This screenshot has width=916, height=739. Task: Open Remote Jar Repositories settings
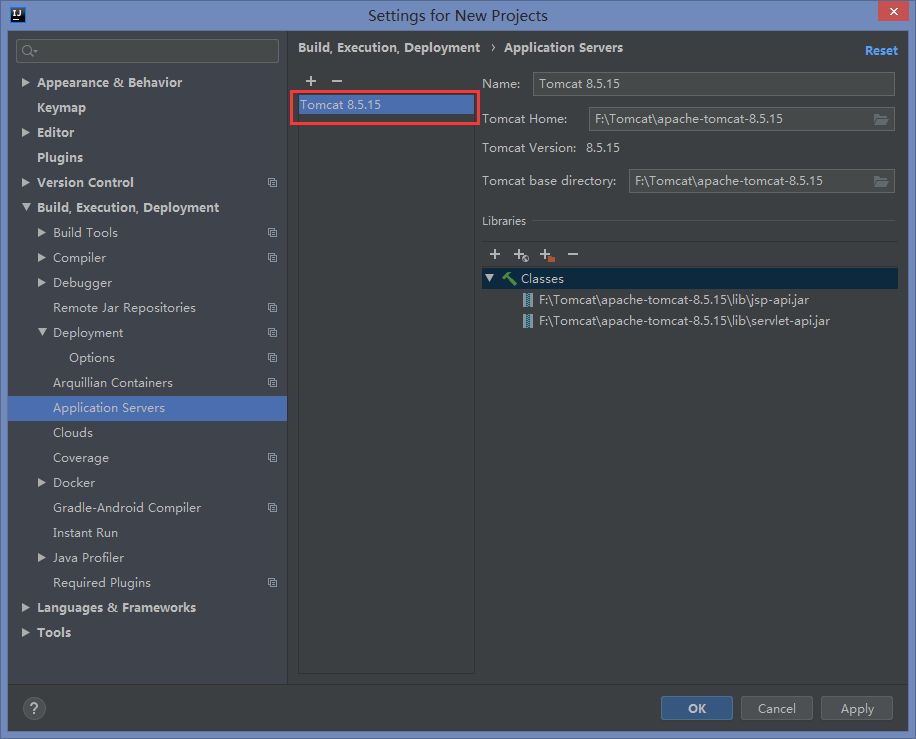[x=124, y=308]
